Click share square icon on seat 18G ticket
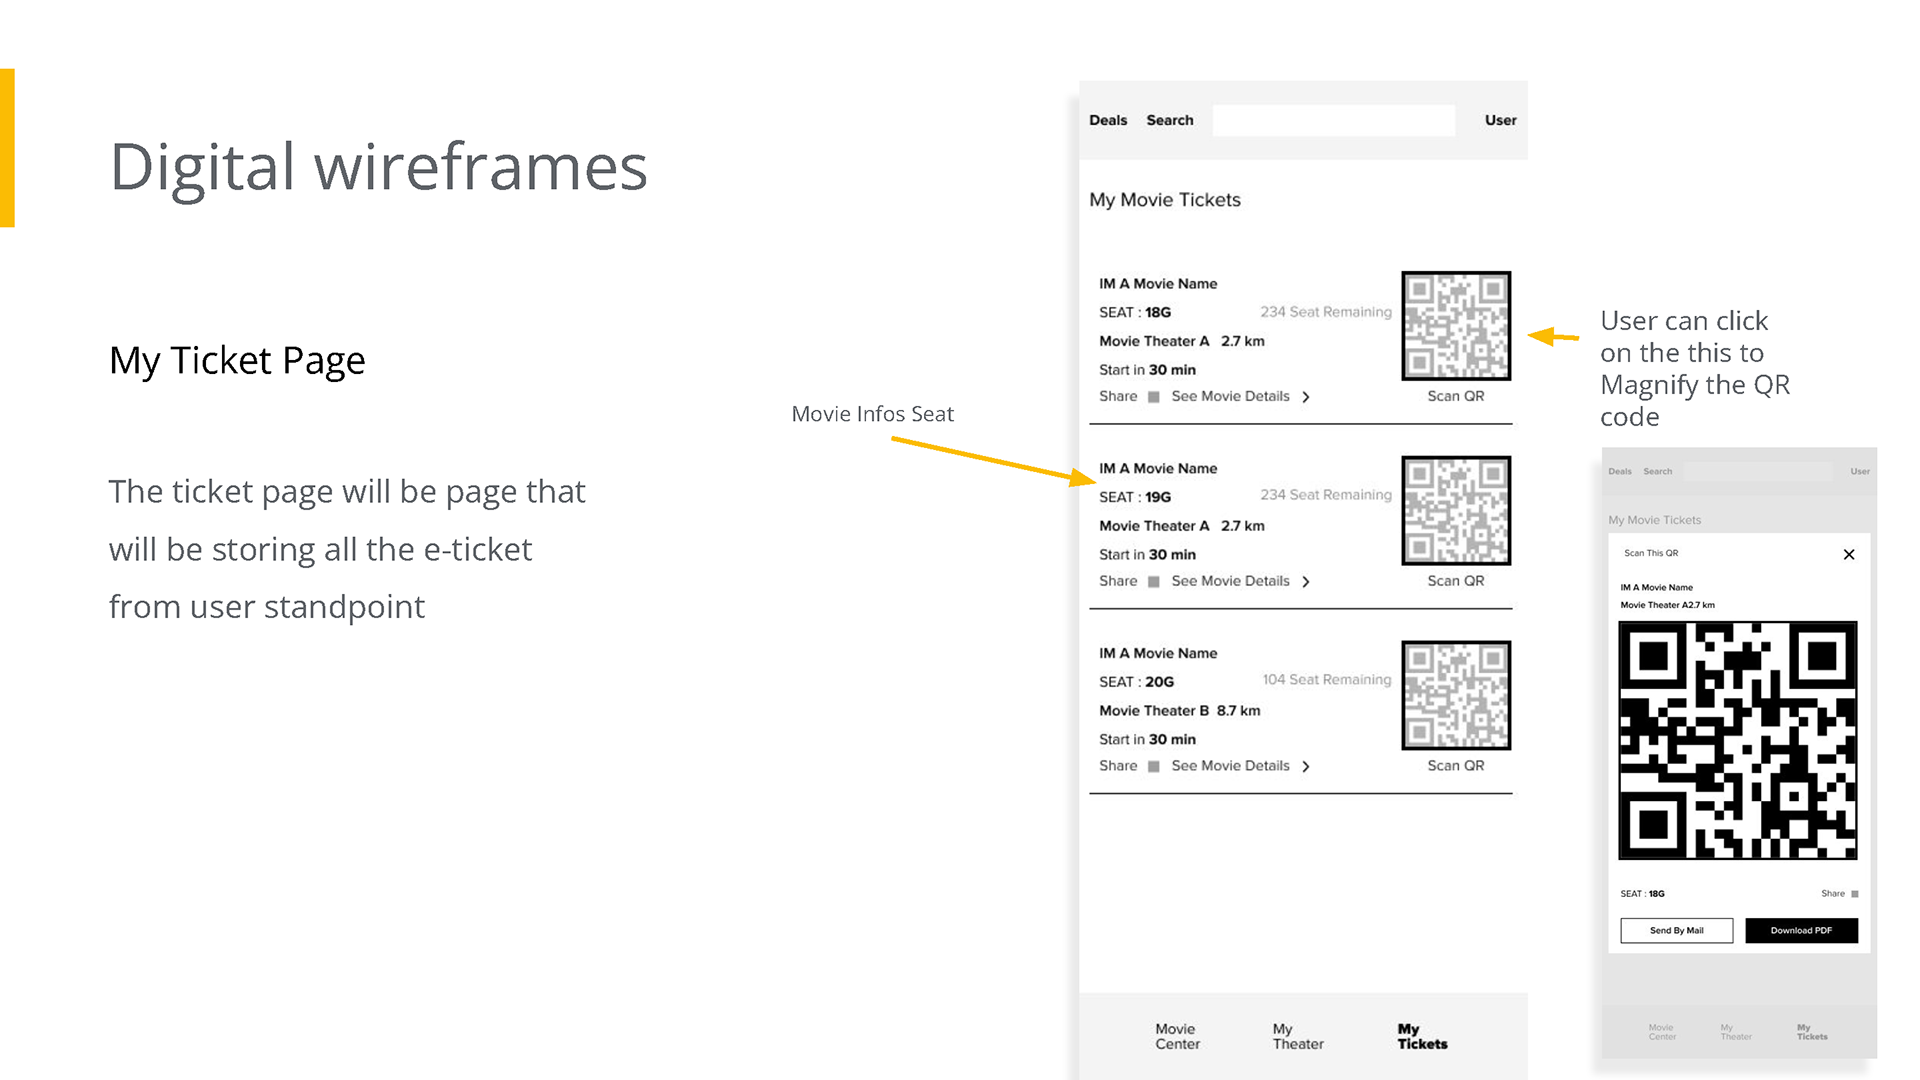This screenshot has height=1080, width=1920. tap(1153, 397)
